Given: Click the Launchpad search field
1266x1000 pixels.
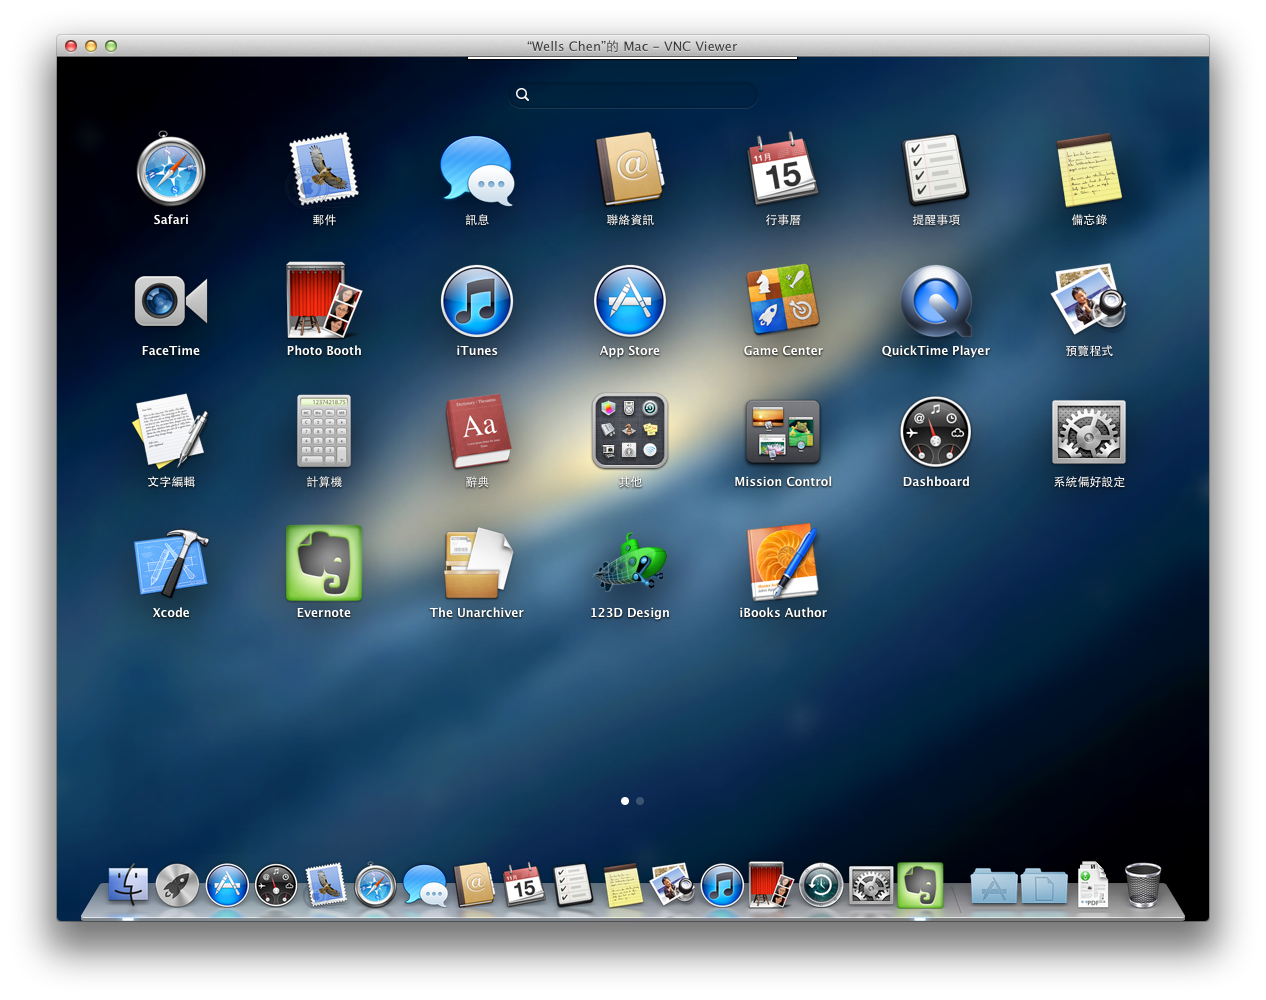Looking at the screenshot, I should [x=632, y=94].
